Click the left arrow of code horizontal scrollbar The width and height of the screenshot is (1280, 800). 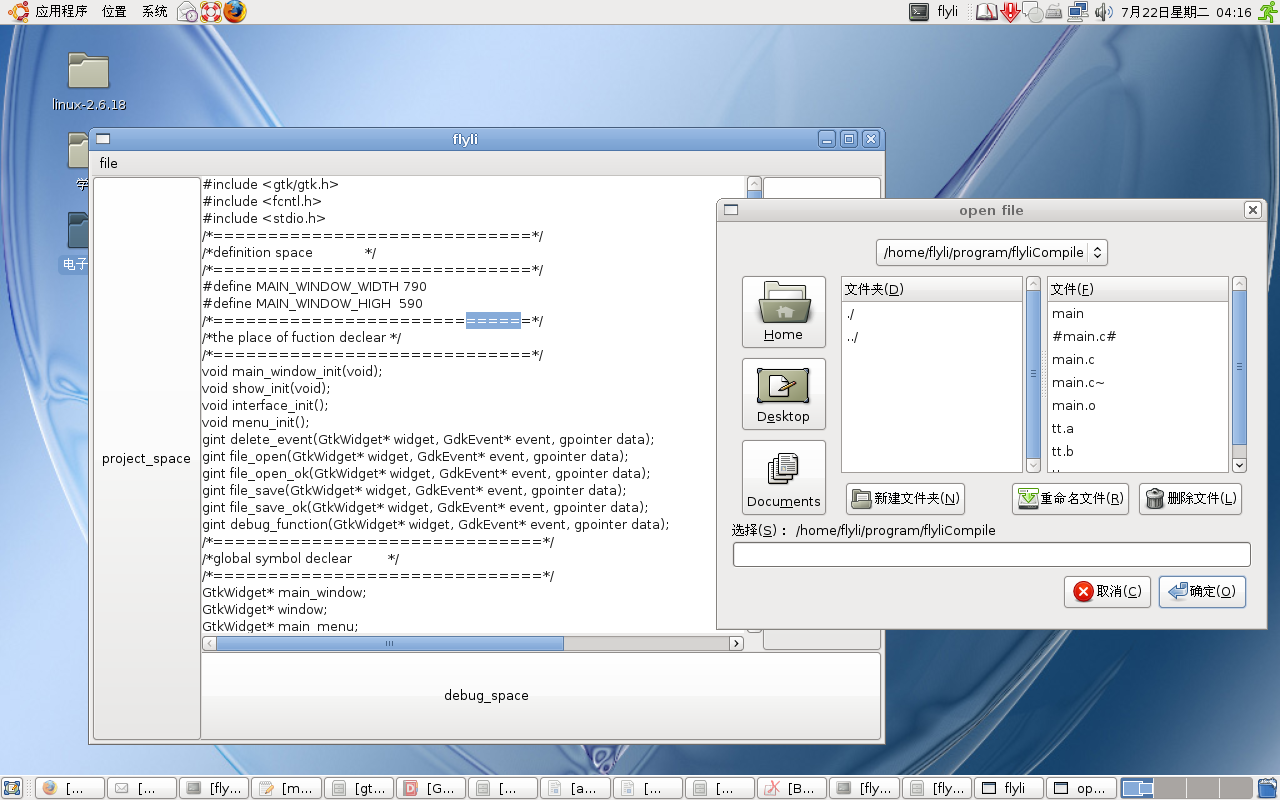(209, 644)
